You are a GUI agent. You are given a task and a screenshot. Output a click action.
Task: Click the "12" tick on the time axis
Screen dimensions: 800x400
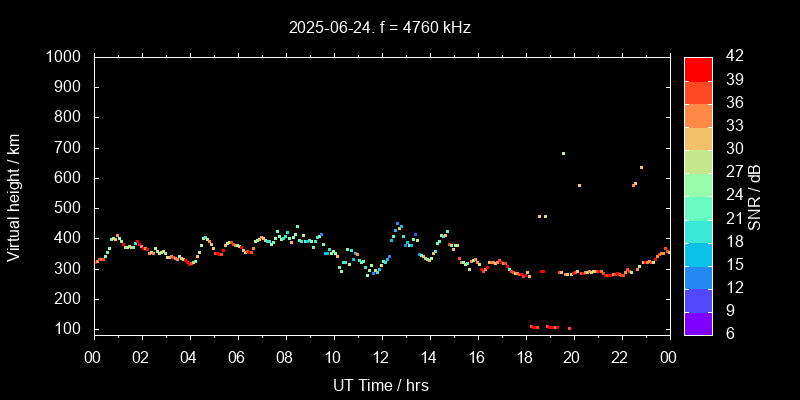[x=380, y=357]
